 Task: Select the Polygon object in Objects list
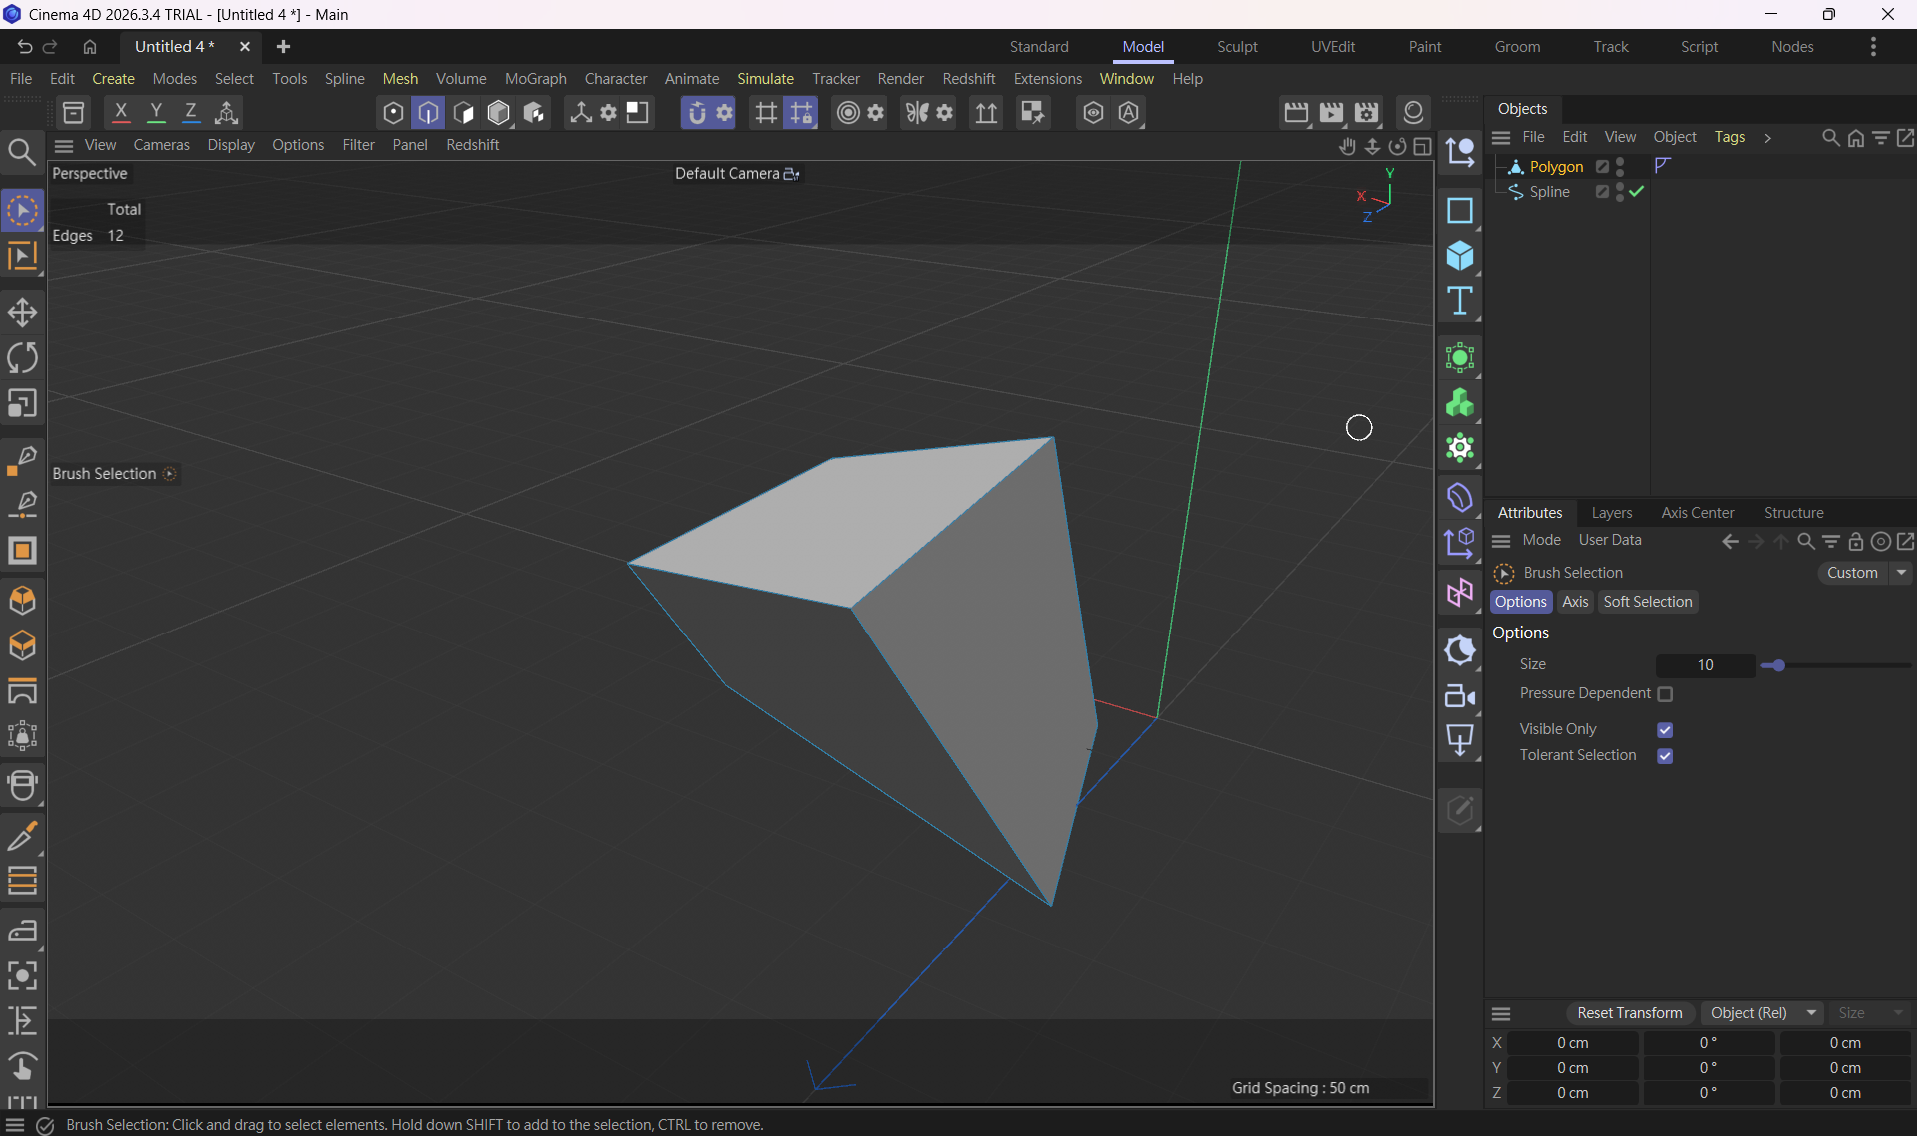(x=1556, y=167)
